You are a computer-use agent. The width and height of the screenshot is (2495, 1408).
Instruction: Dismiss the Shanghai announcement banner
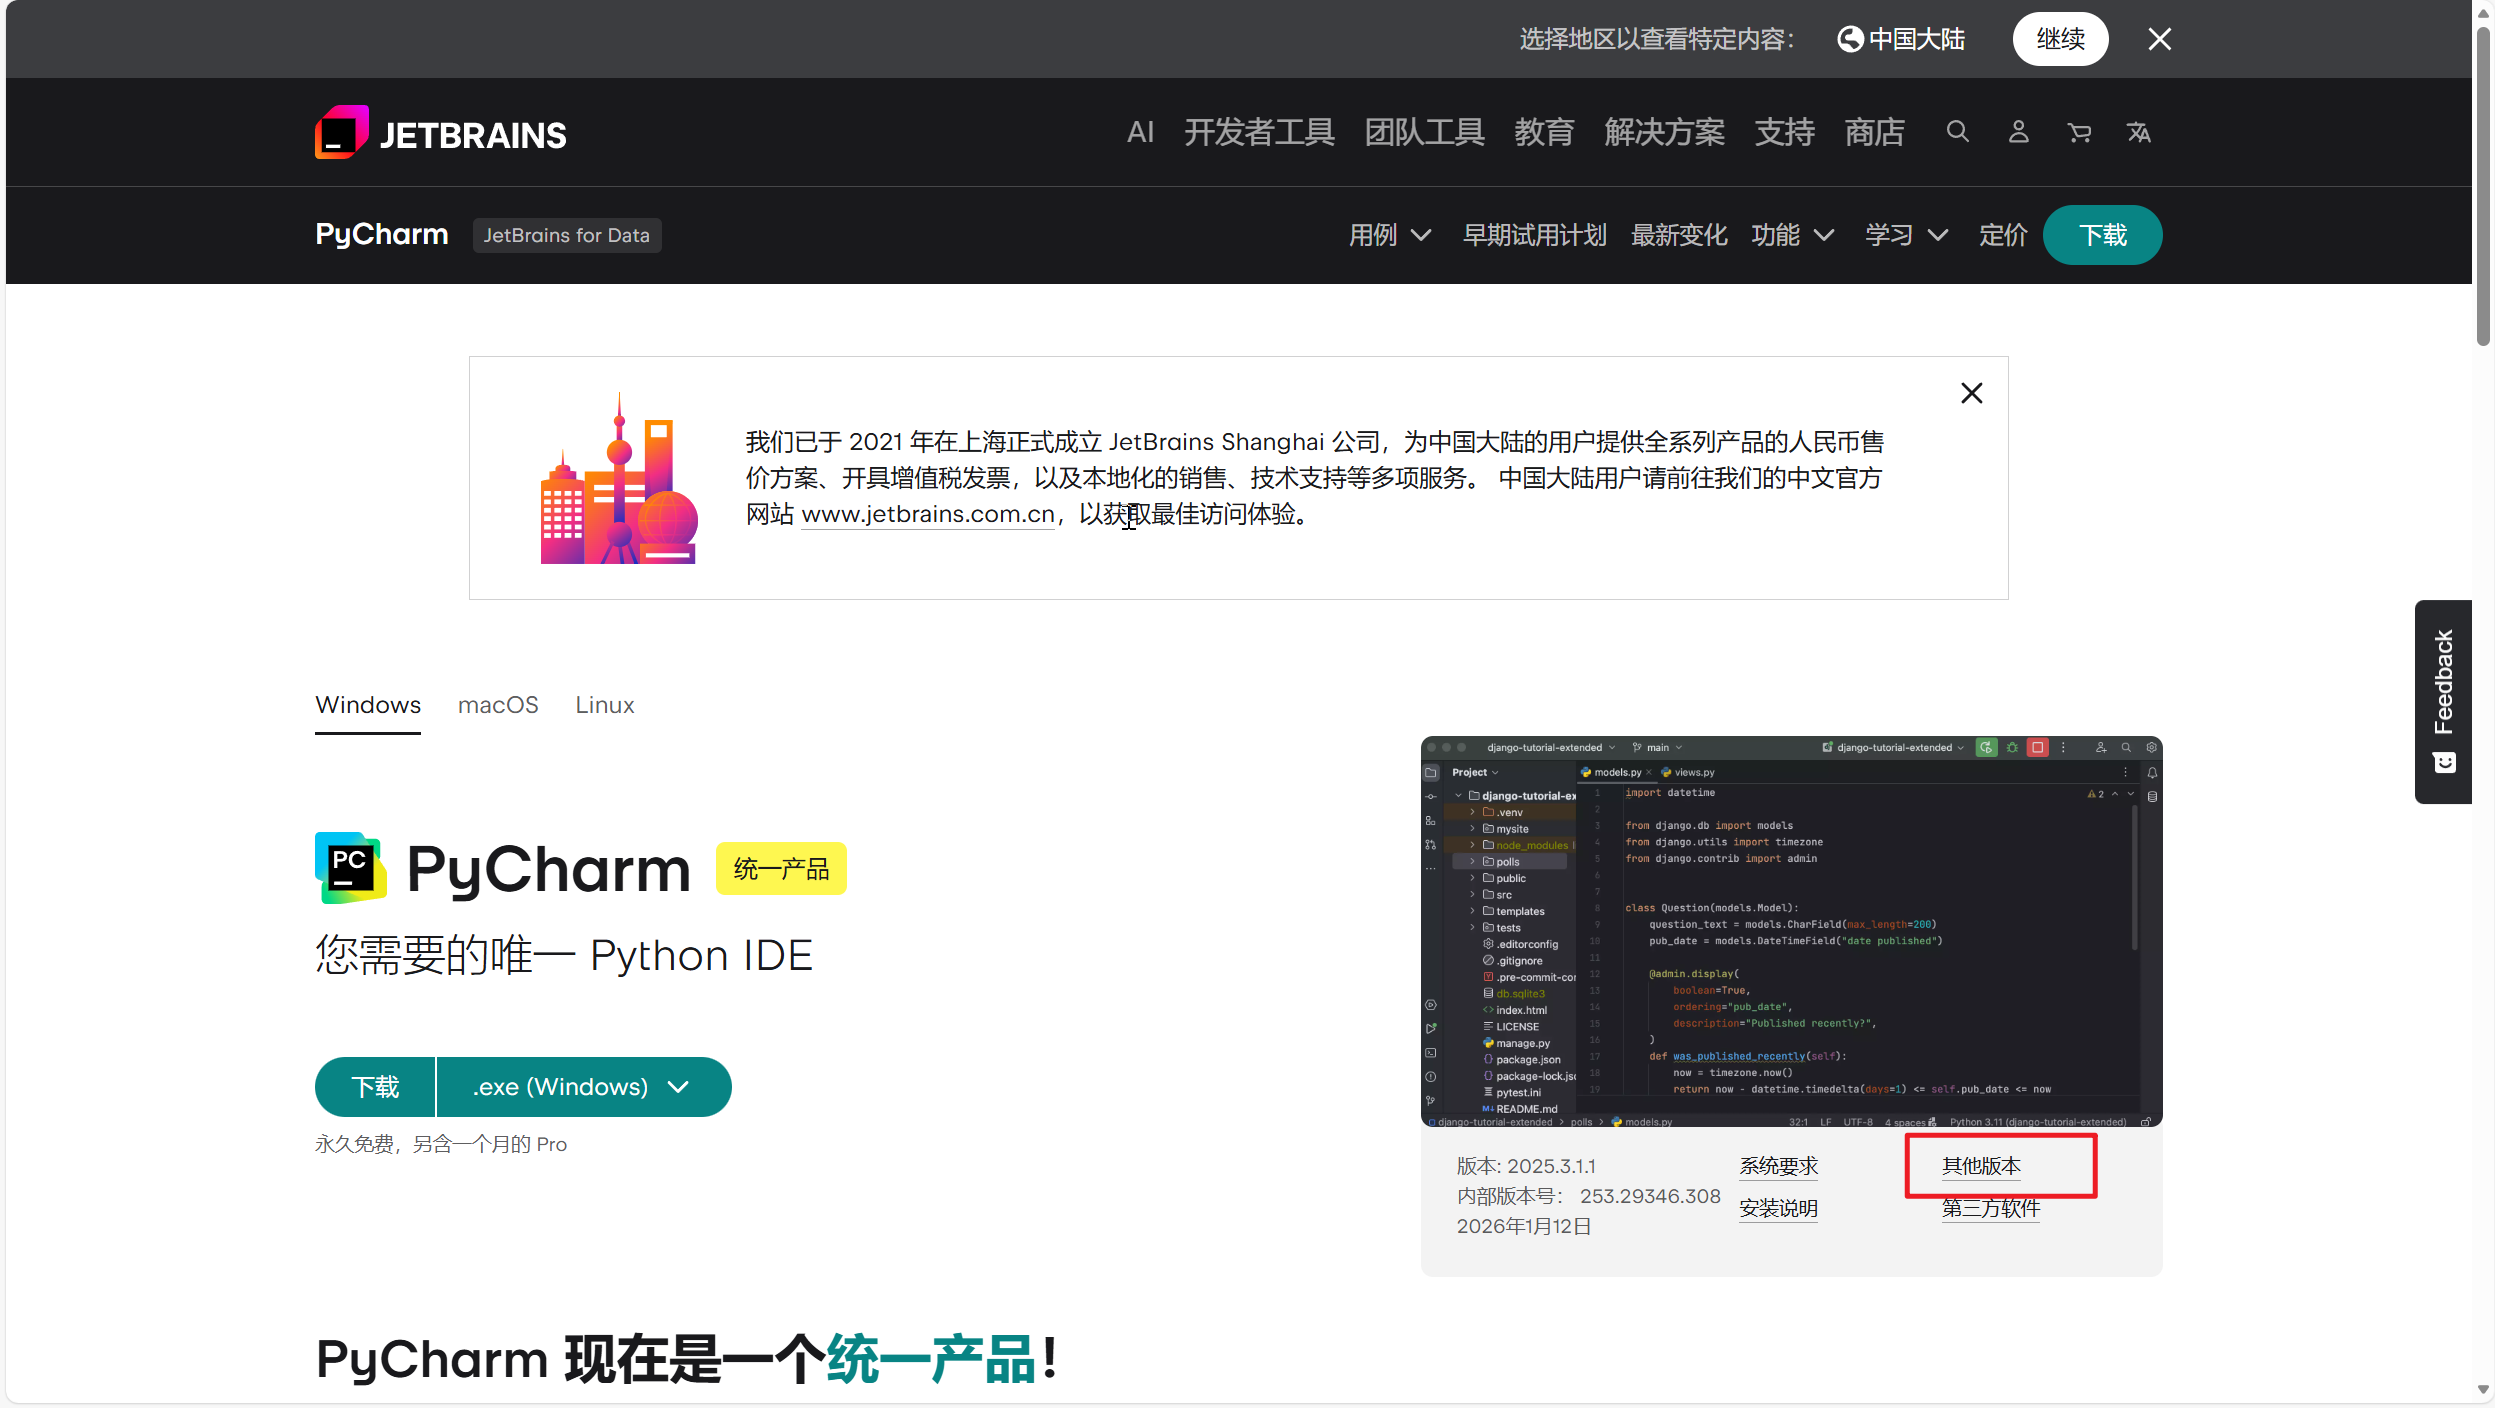click(x=1971, y=393)
